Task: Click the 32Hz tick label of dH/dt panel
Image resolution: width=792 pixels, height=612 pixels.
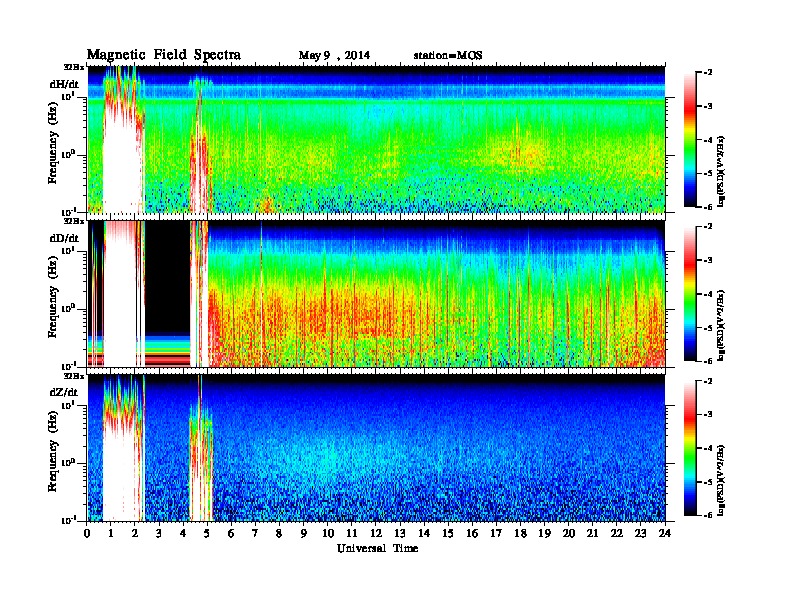Action: pos(73,66)
